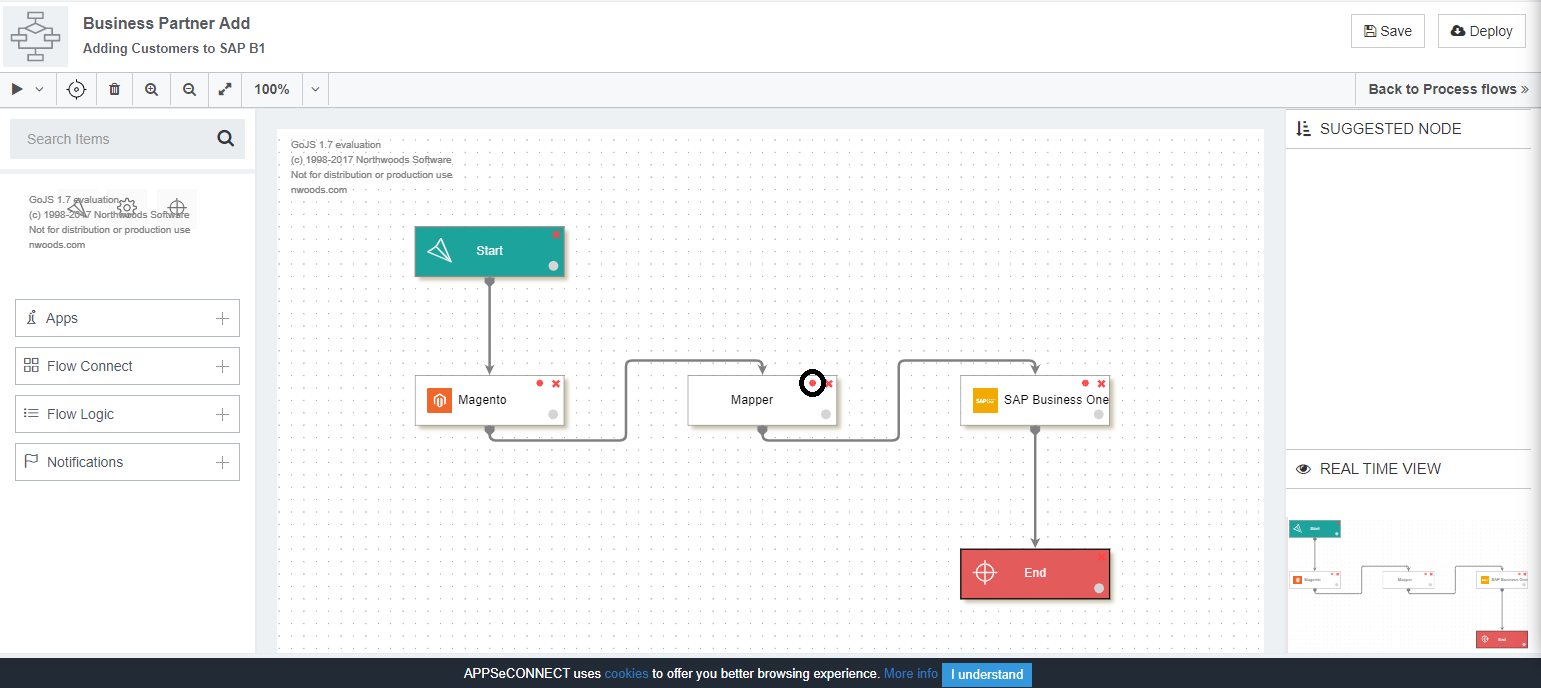1541x688 pixels.
Task: Click the zoom out magnifier icon
Action: pyautogui.click(x=189, y=89)
